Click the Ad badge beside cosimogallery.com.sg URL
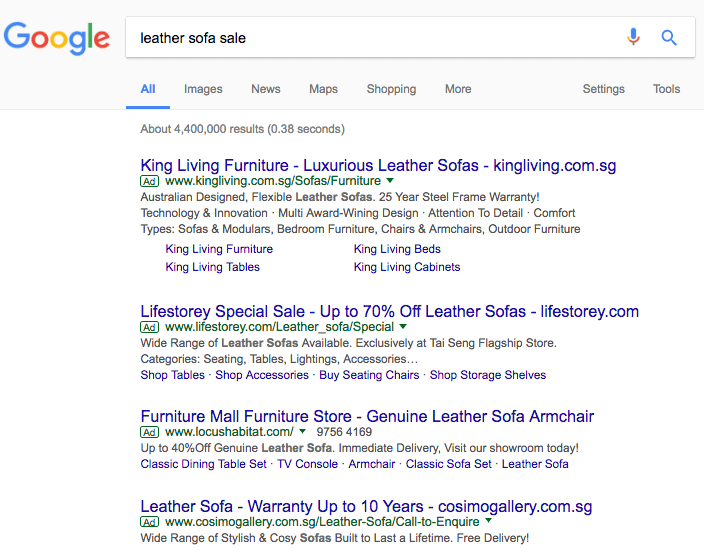 [x=150, y=522]
